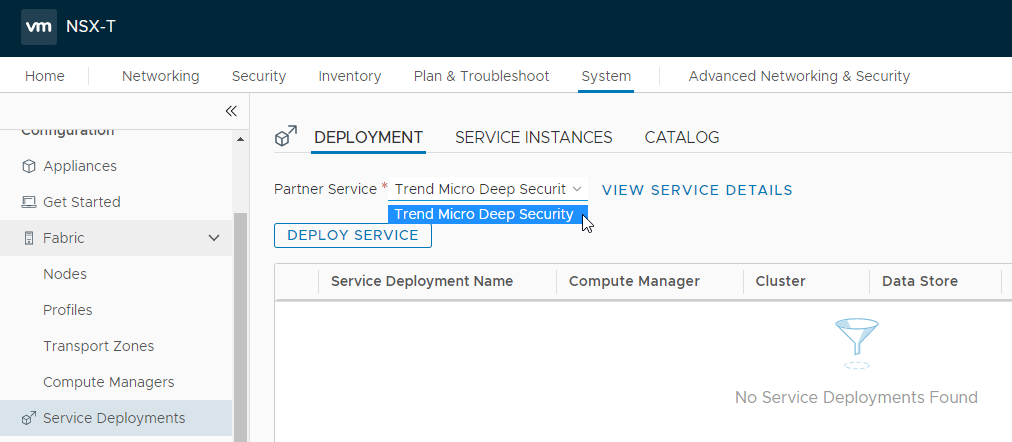Open the VIEW SERVICE DETAILS link

click(697, 190)
